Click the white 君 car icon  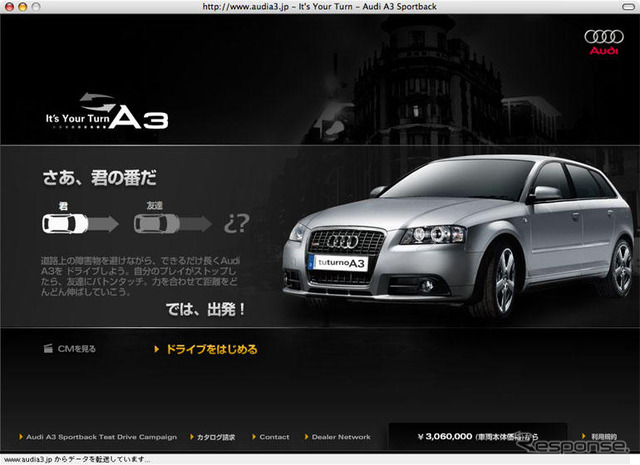pos(65,224)
